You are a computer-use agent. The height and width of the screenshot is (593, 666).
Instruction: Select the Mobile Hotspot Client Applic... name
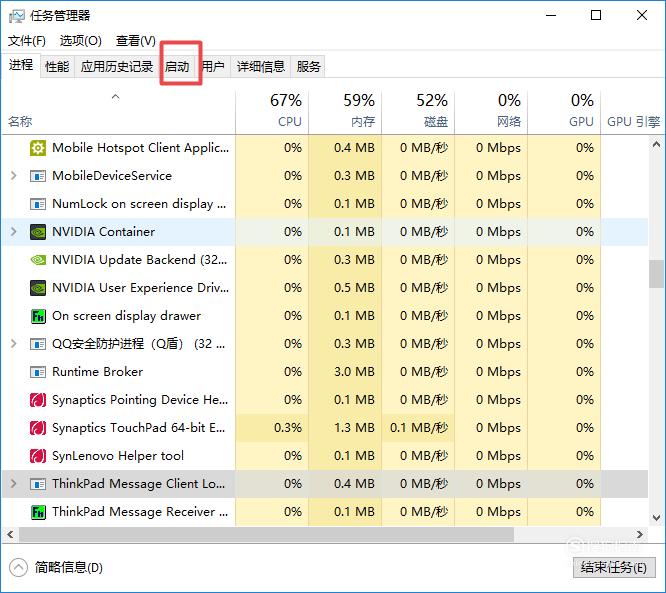[140, 148]
